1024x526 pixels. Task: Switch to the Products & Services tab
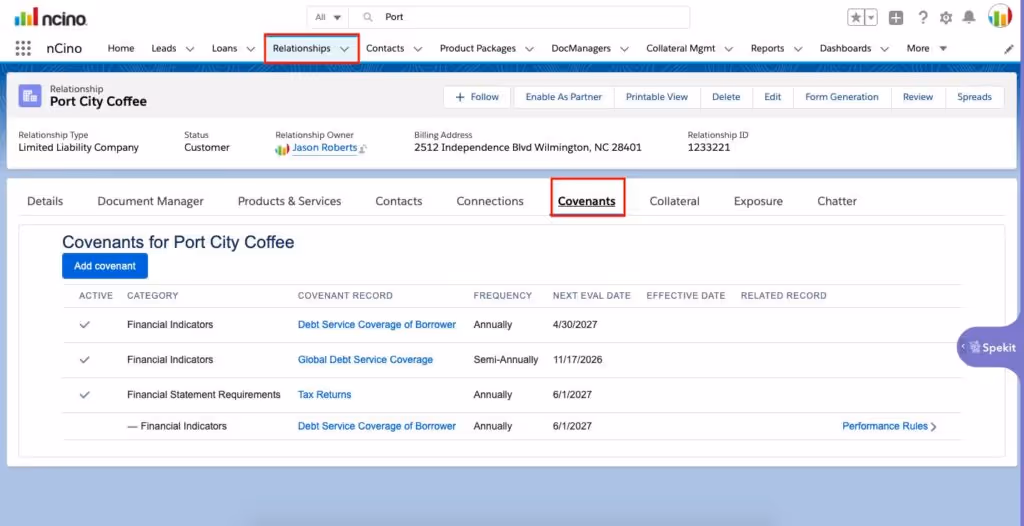(x=289, y=201)
